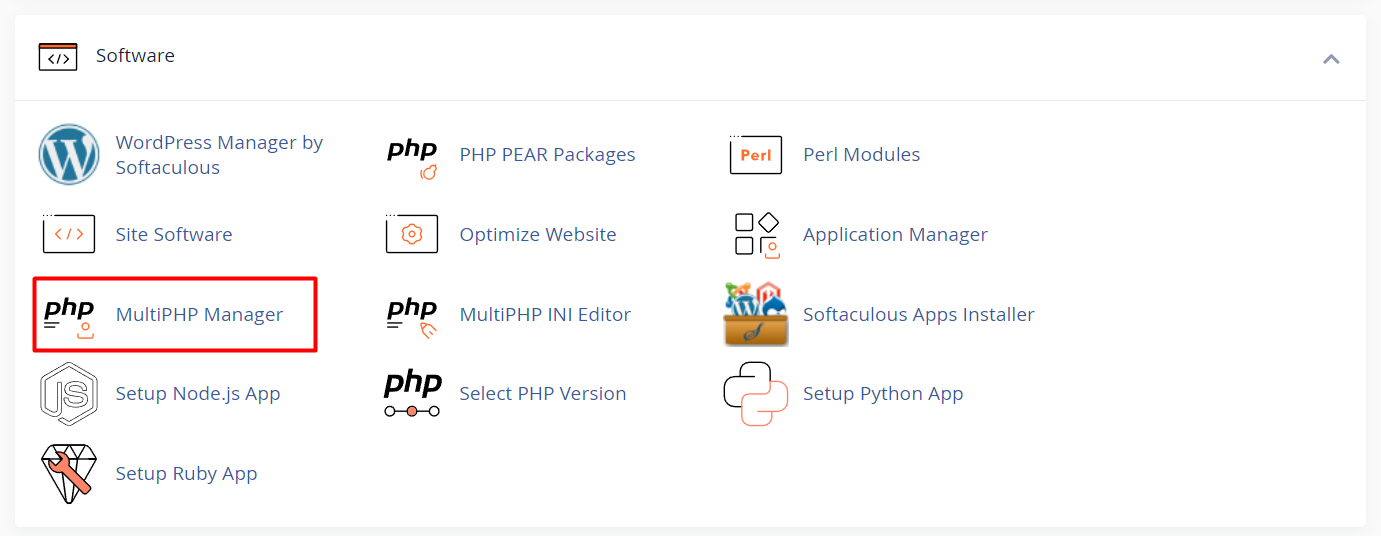Open Site Software link
1381x536 pixels.
coord(174,235)
